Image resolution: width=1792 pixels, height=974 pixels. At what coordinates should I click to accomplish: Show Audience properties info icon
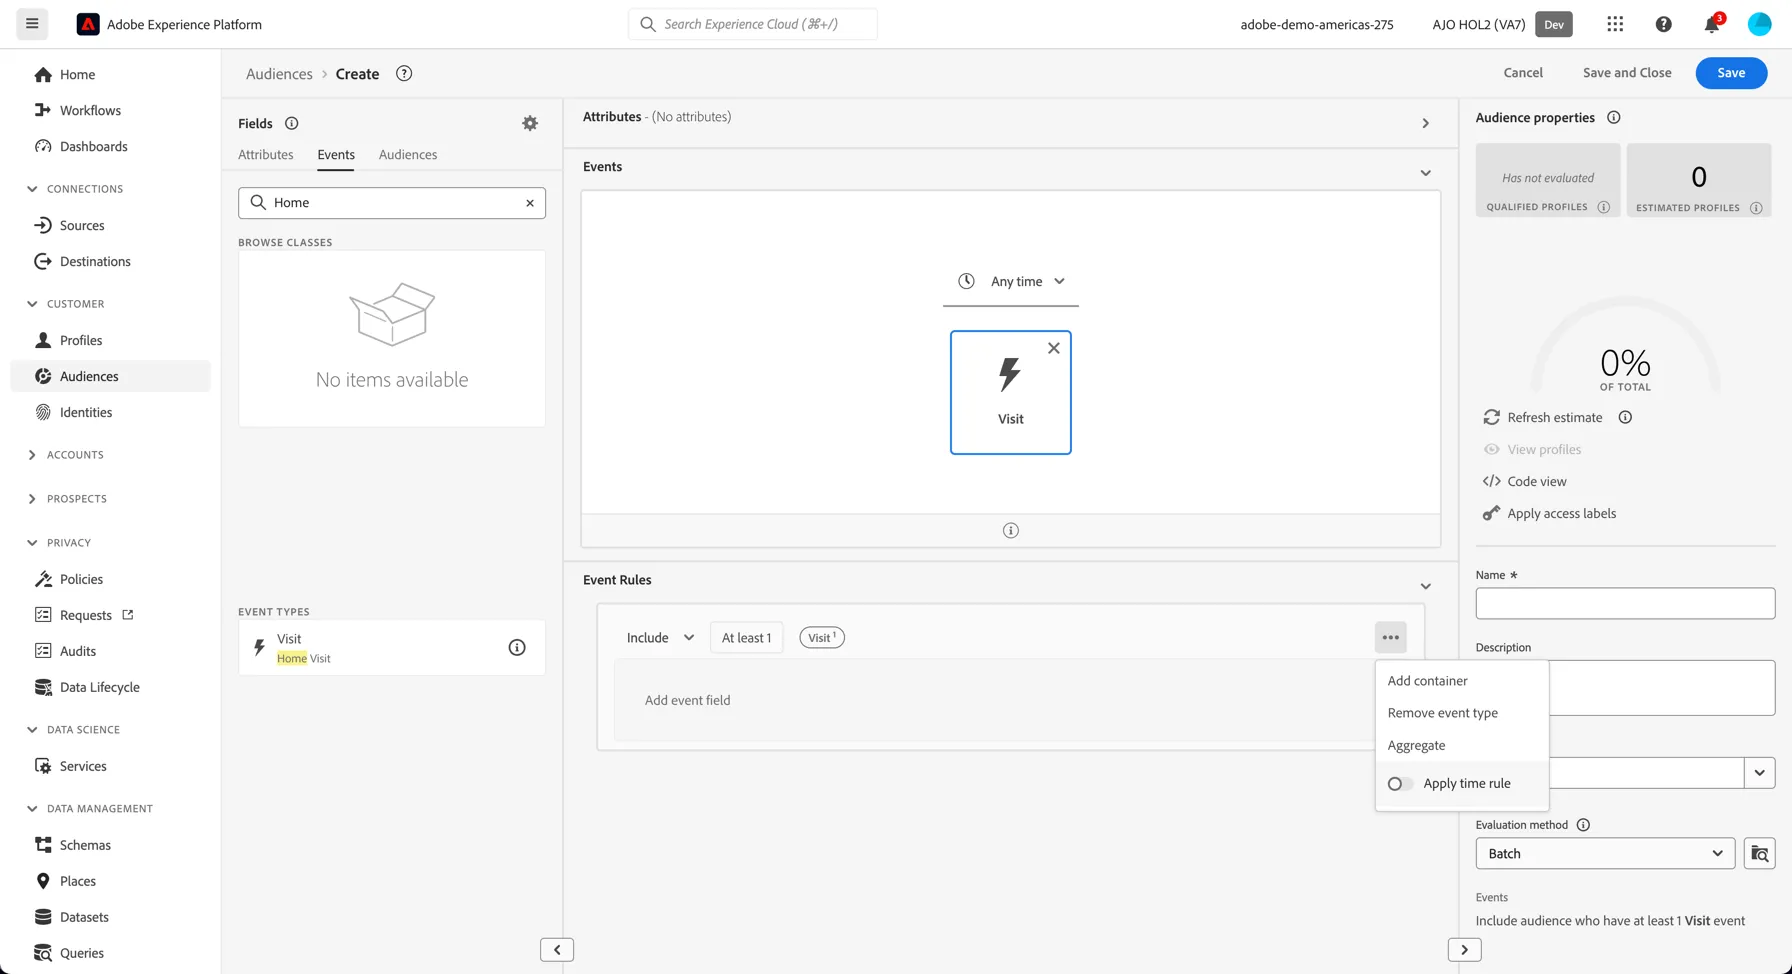1613,118
